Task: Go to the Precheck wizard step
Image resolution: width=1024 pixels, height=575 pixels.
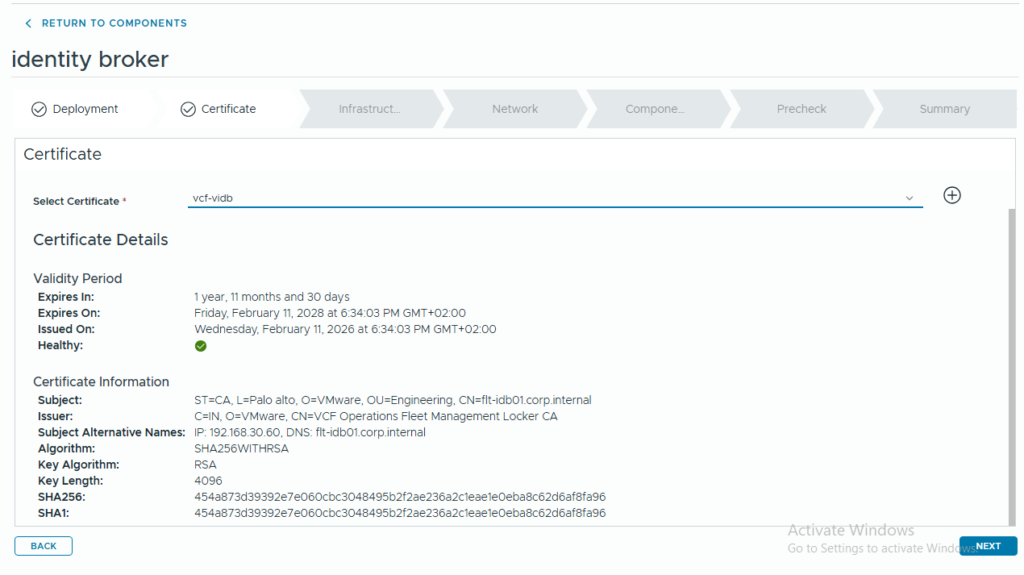Action: tap(801, 109)
